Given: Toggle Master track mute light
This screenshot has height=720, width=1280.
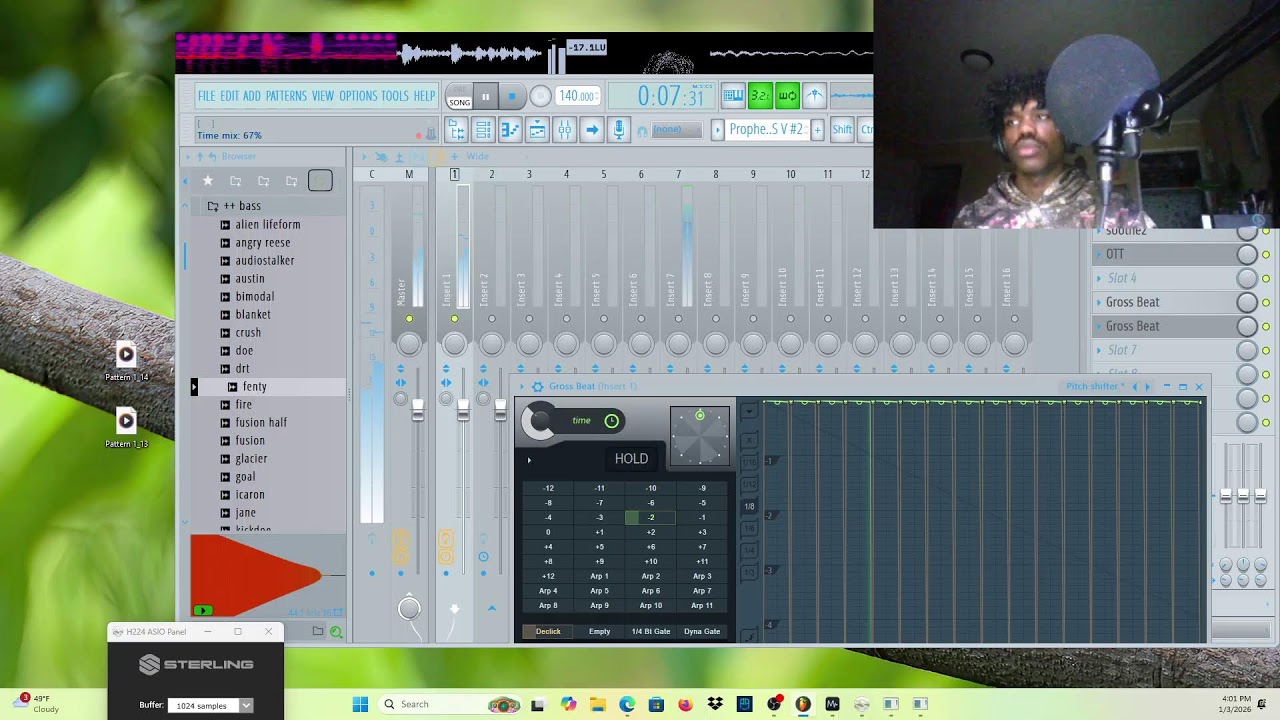Looking at the screenshot, I should (x=409, y=319).
